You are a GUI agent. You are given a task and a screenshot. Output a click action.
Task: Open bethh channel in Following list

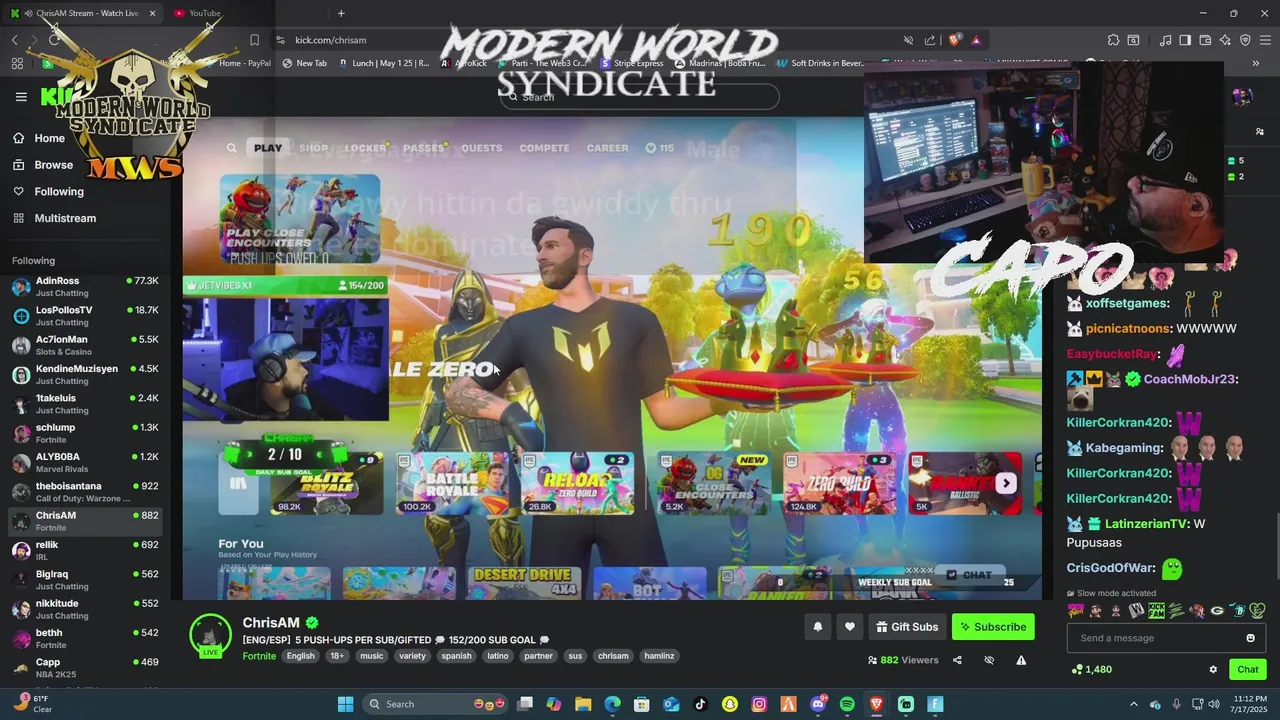(x=85, y=638)
